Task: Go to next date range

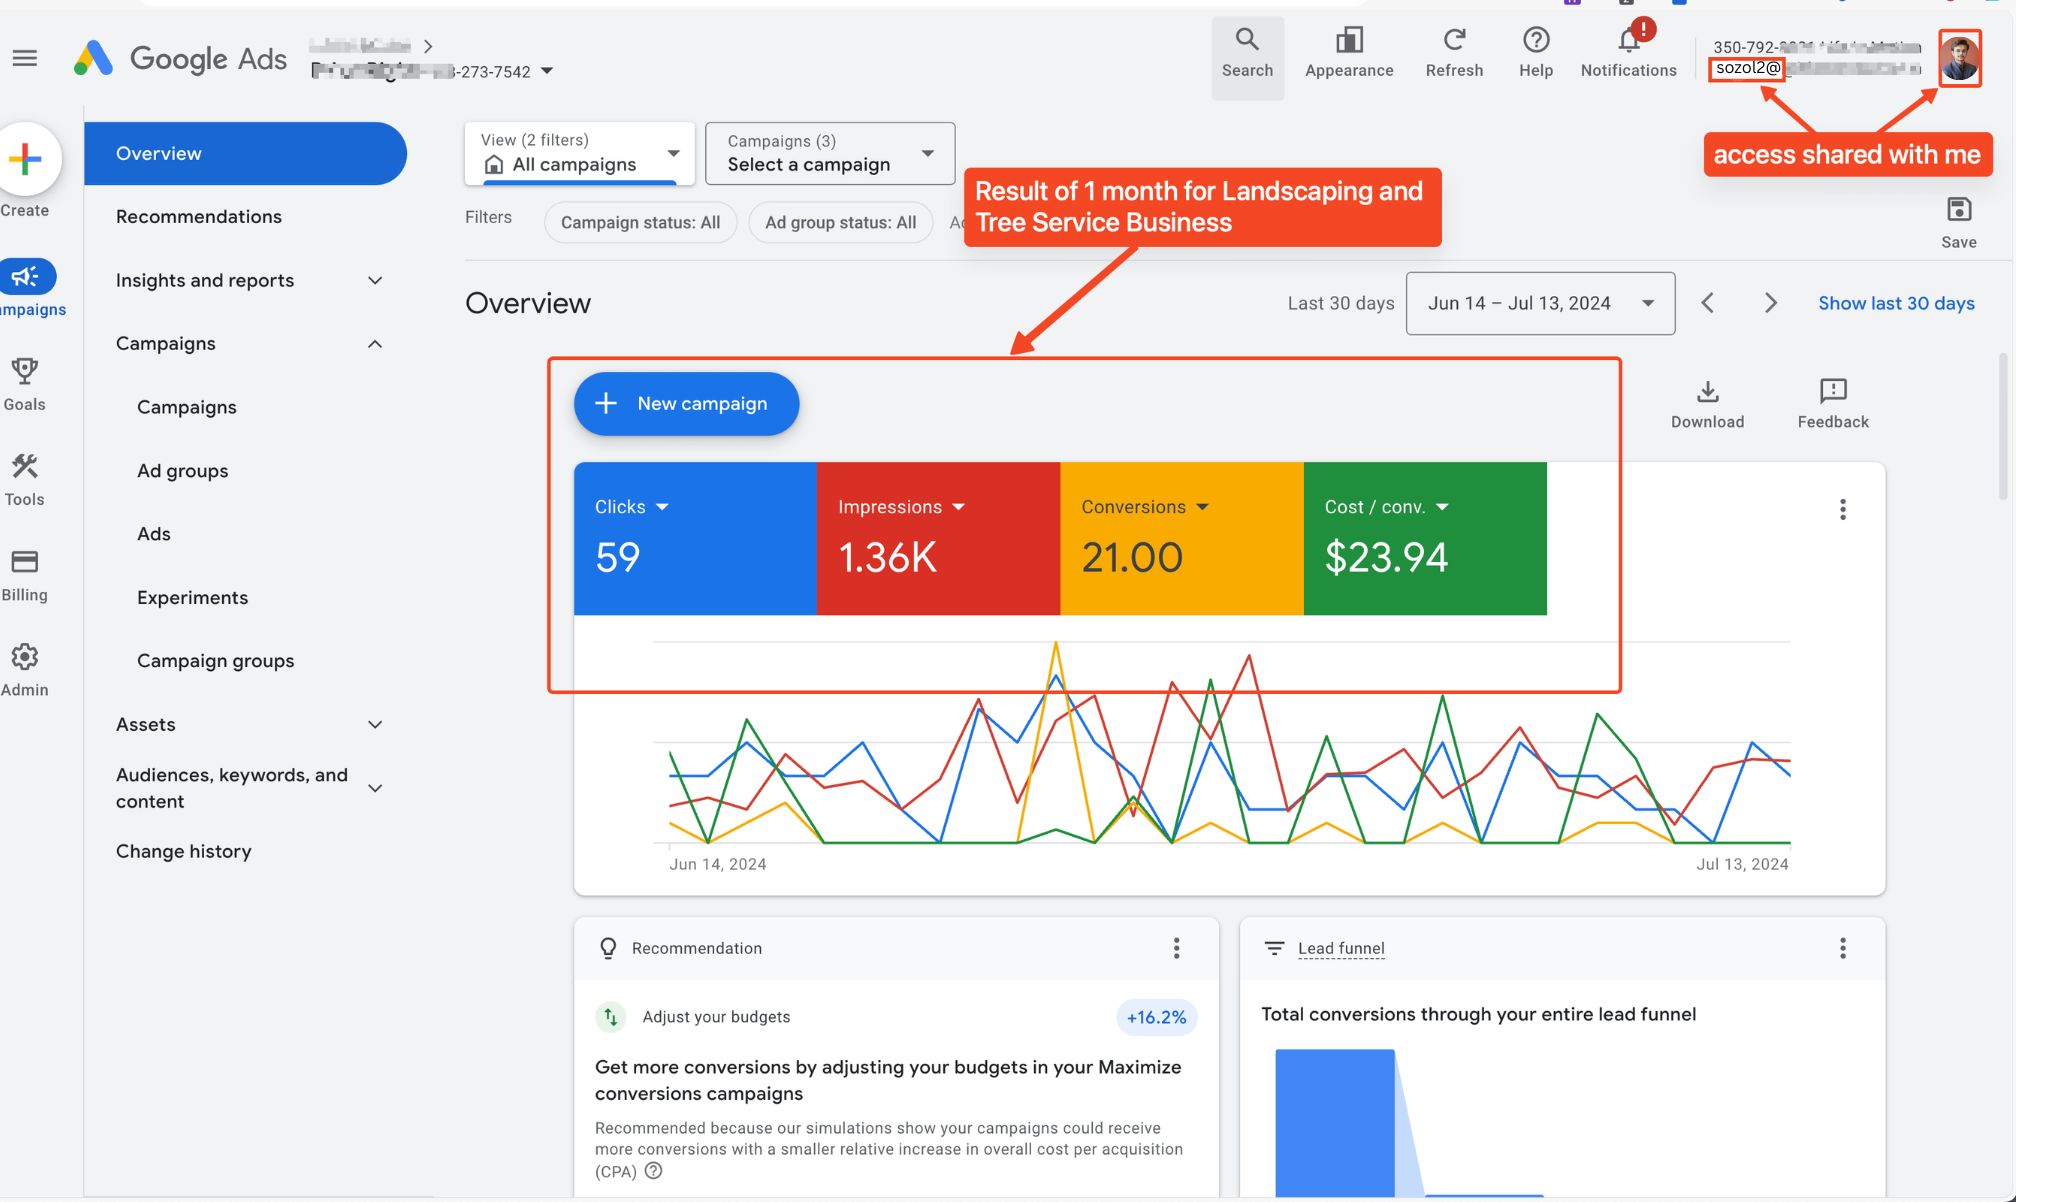Action: [x=1771, y=303]
